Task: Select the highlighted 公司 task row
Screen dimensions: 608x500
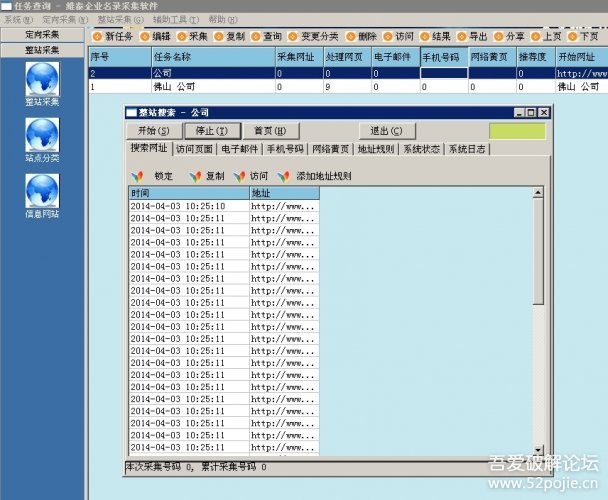Action: 348,73
